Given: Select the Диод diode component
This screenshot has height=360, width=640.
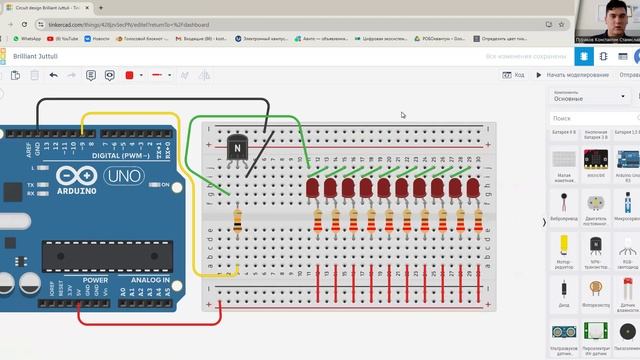Looking at the screenshot, I should pyautogui.click(x=564, y=293).
